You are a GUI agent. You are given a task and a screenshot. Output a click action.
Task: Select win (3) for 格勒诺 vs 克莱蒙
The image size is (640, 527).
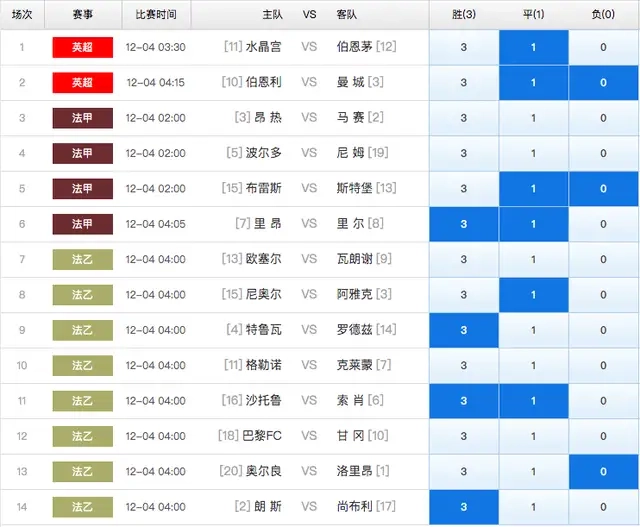pos(464,365)
